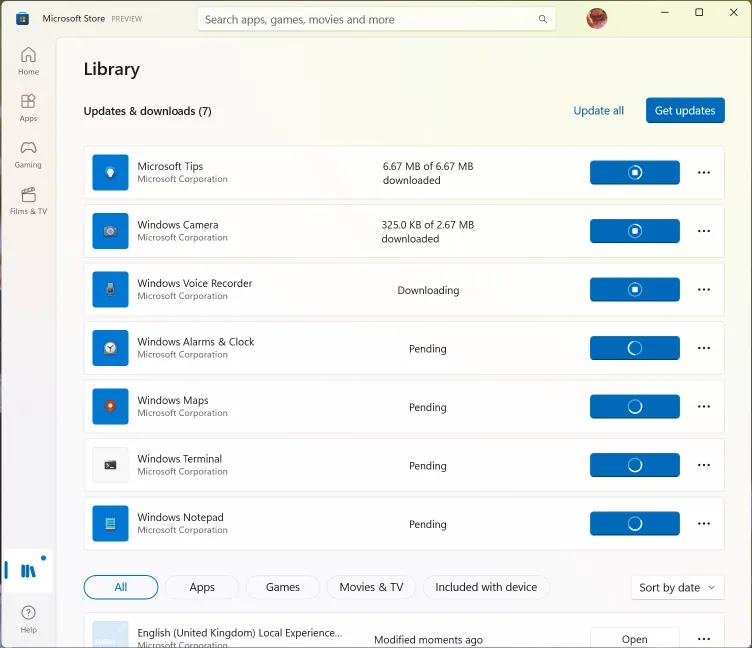
Task: Click the Windows Camera app icon
Action: tap(110, 231)
